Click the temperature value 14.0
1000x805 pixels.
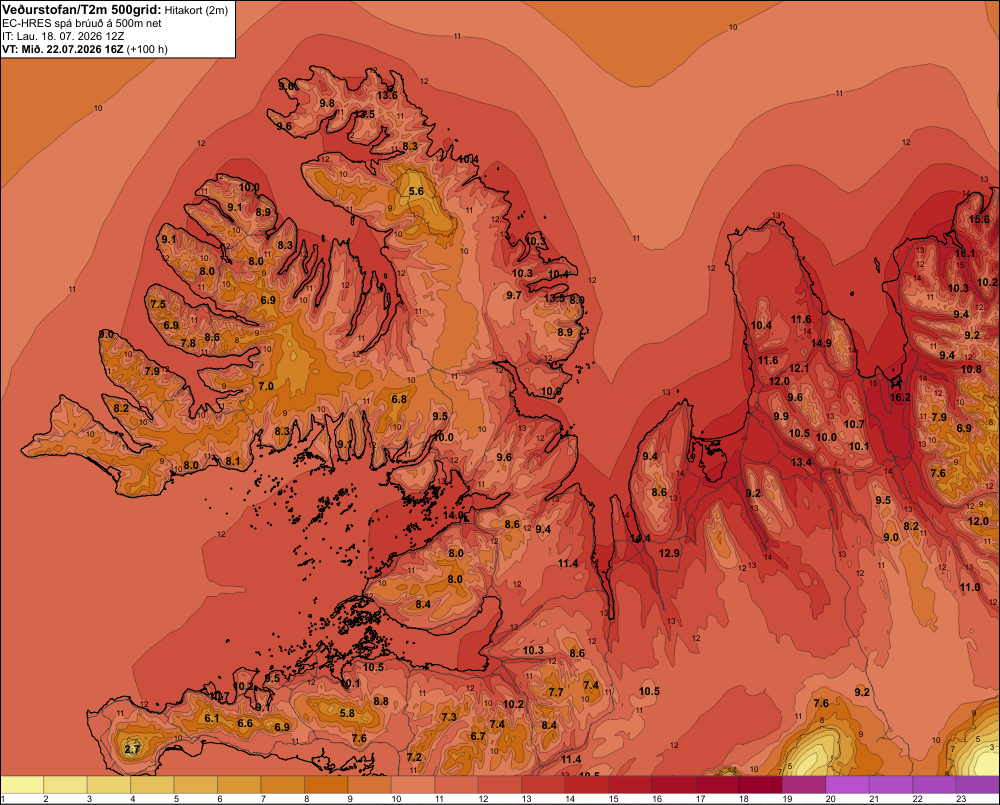point(453,515)
